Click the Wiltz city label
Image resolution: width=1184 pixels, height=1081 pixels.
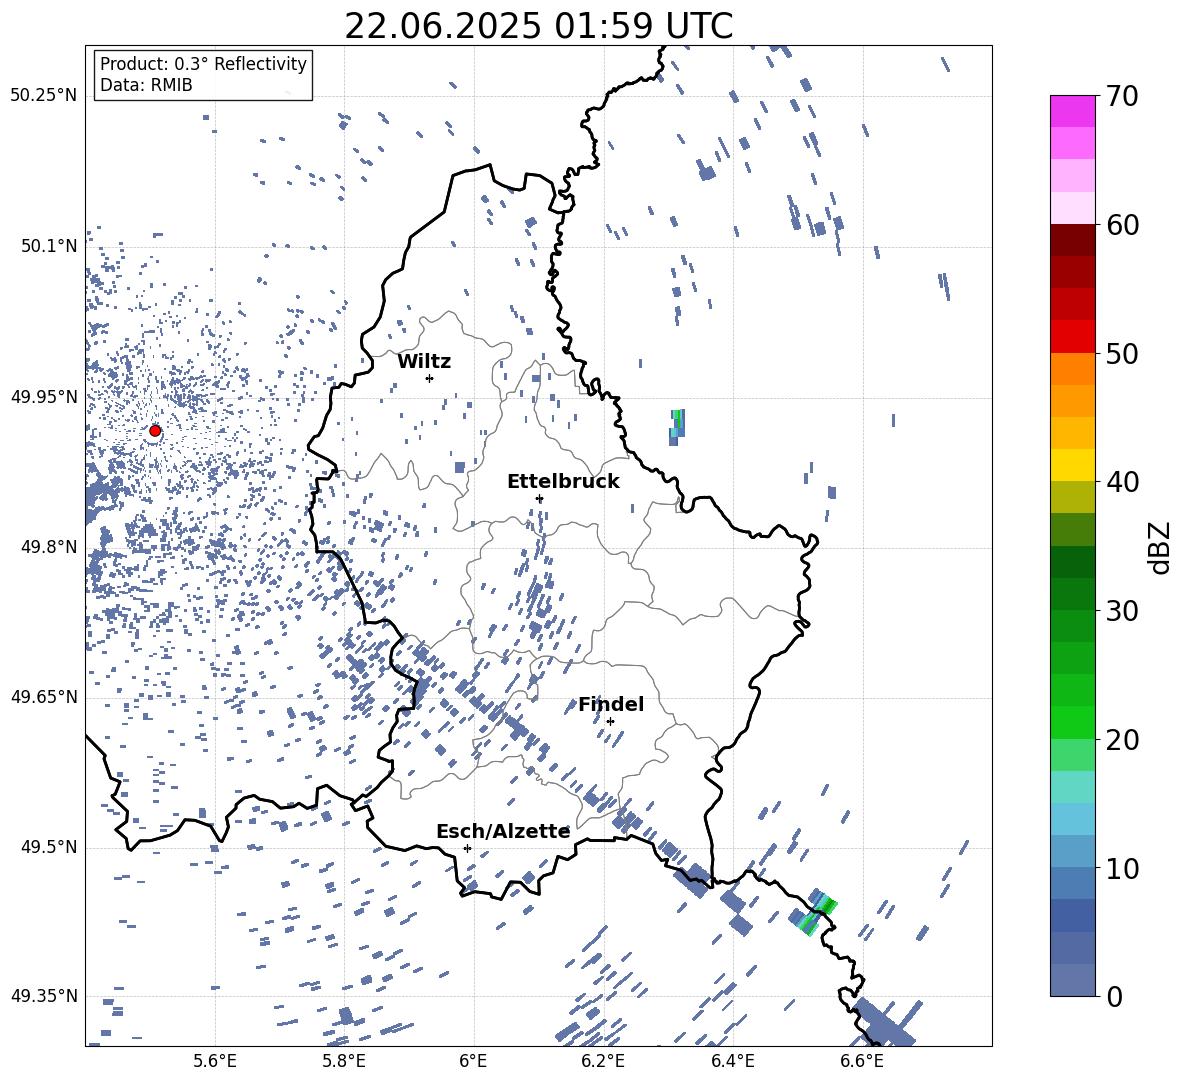click(424, 362)
